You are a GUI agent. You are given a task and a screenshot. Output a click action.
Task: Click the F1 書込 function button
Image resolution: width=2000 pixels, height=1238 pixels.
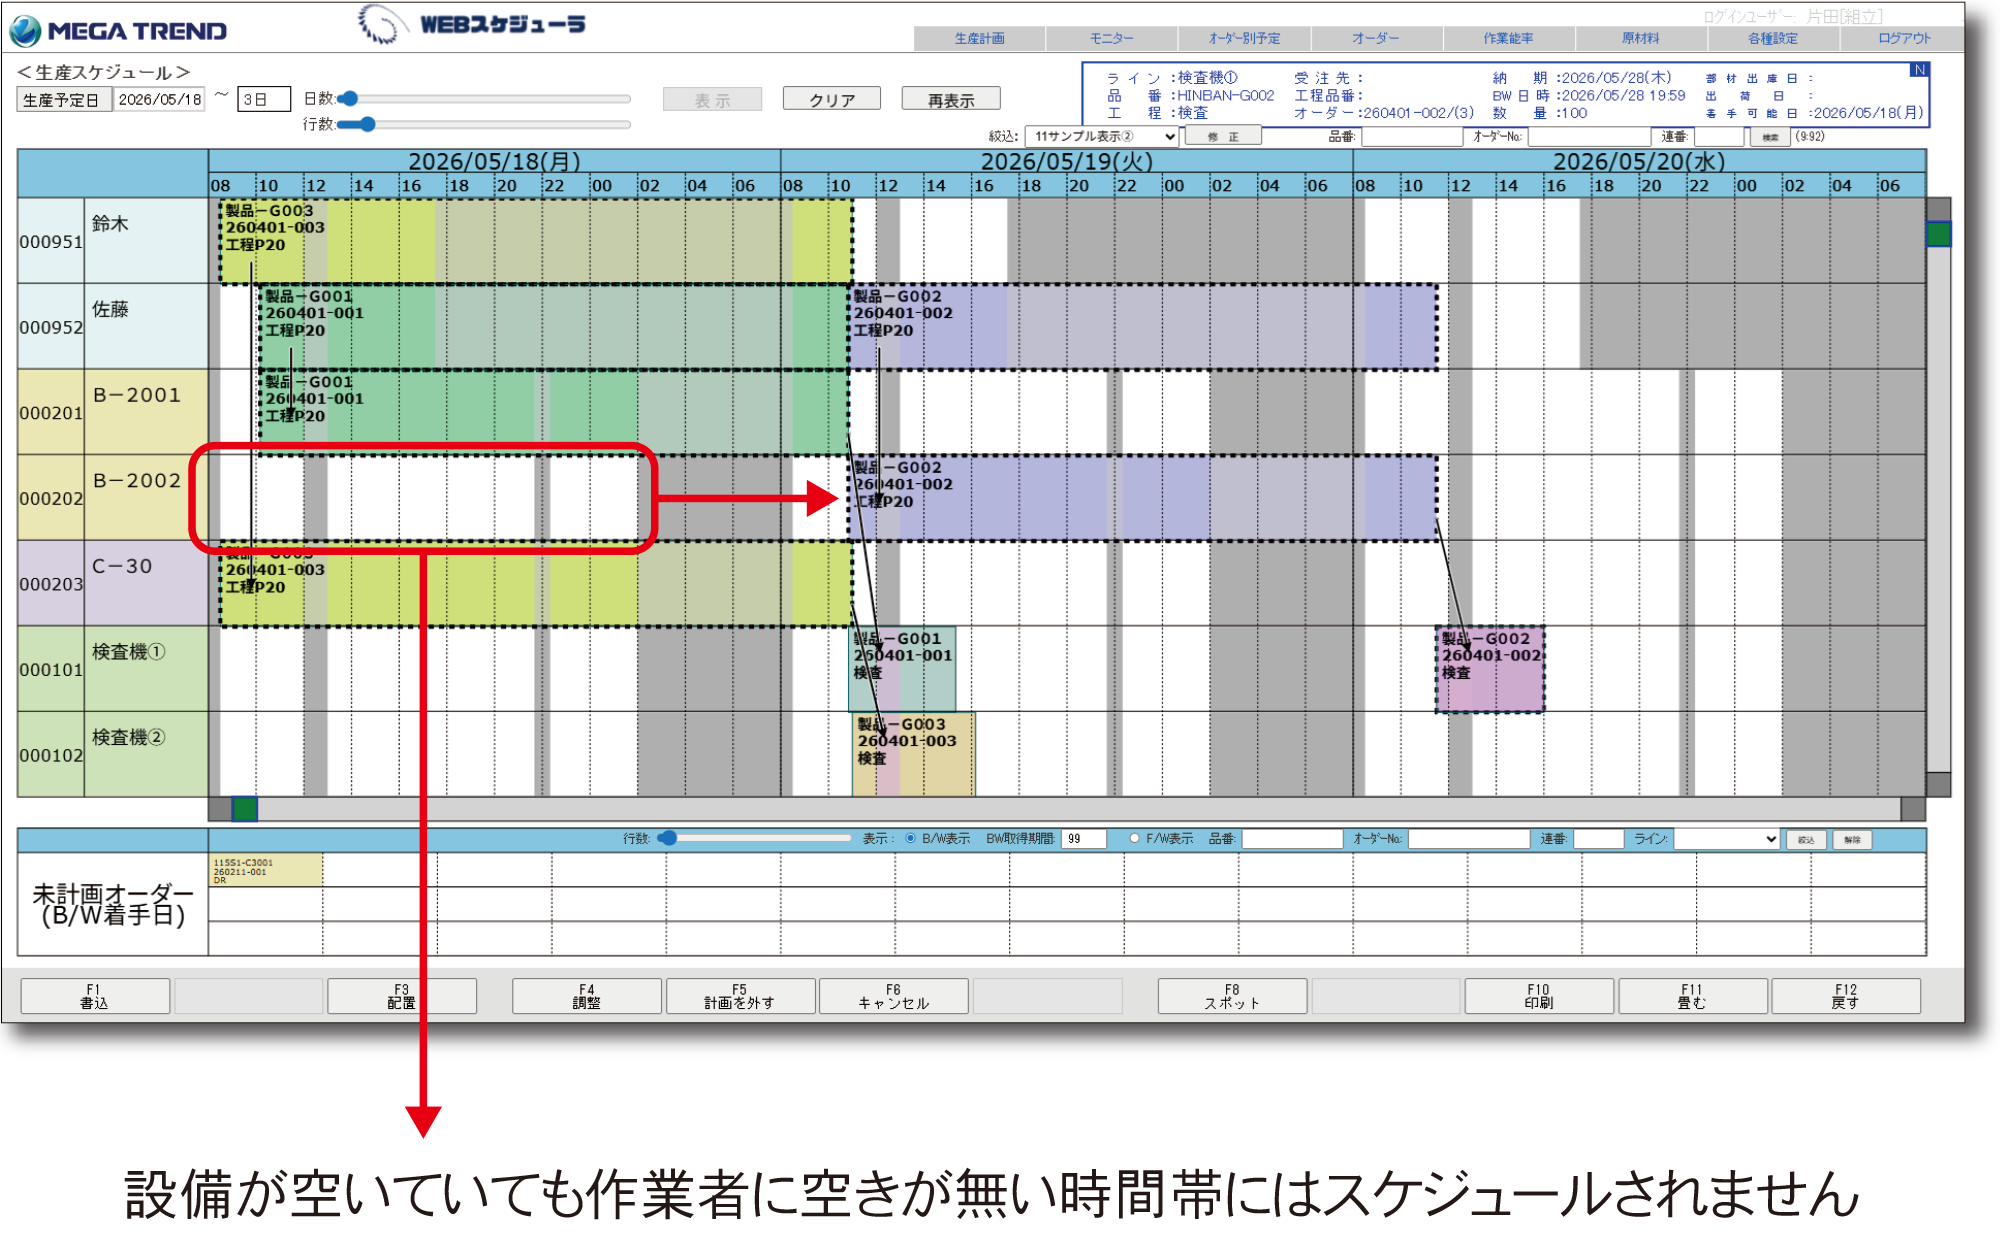point(94,996)
